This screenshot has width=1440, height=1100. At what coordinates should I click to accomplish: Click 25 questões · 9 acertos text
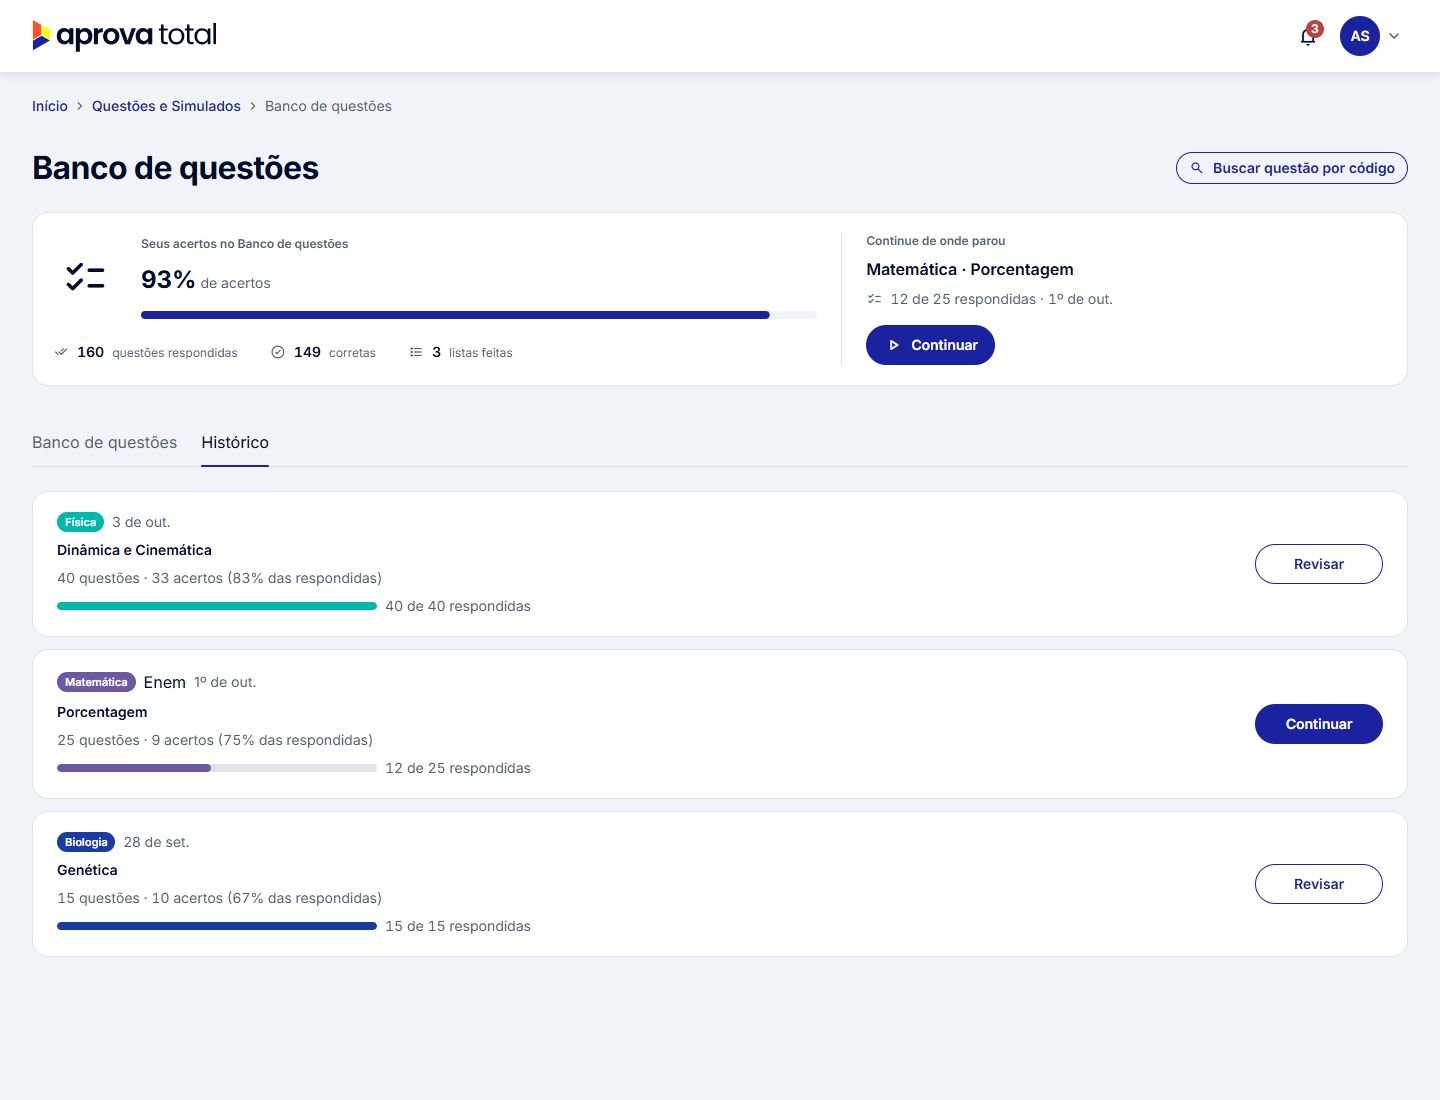(x=215, y=740)
